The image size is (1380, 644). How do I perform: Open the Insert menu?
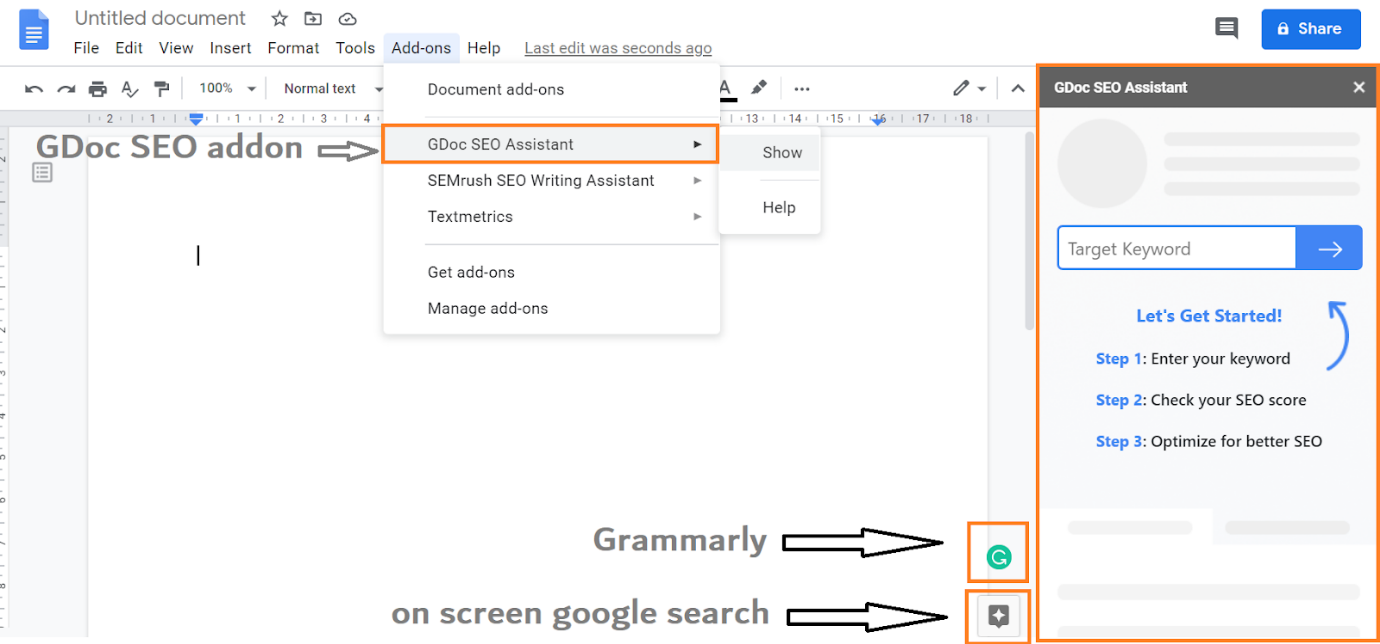(x=231, y=48)
